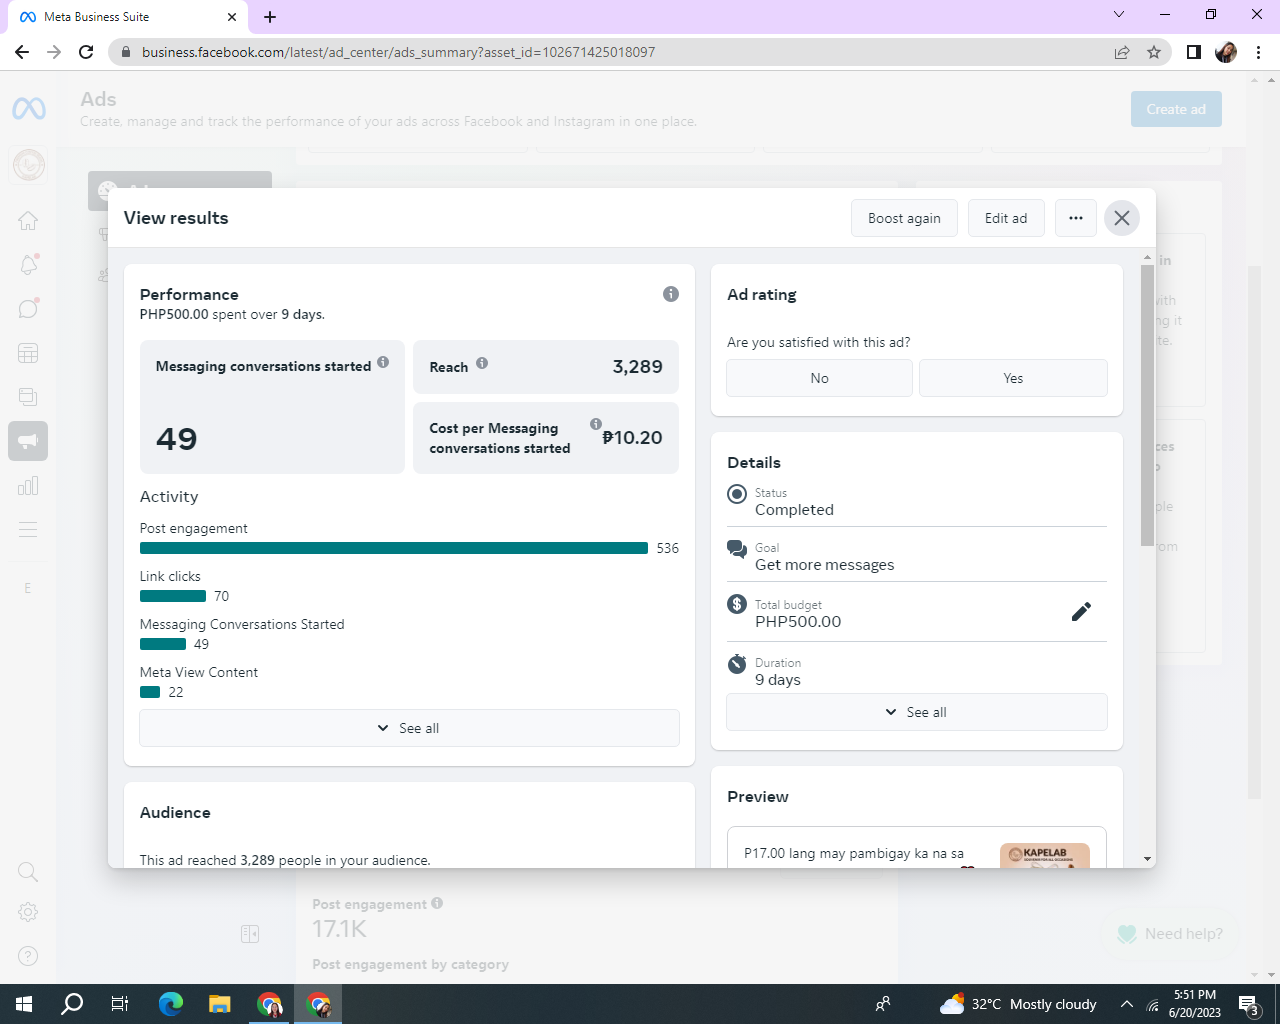Click the Messaging Conversations Started bar
Image resolution: width=1280 pixels, height=1024 pixels.
163,644
